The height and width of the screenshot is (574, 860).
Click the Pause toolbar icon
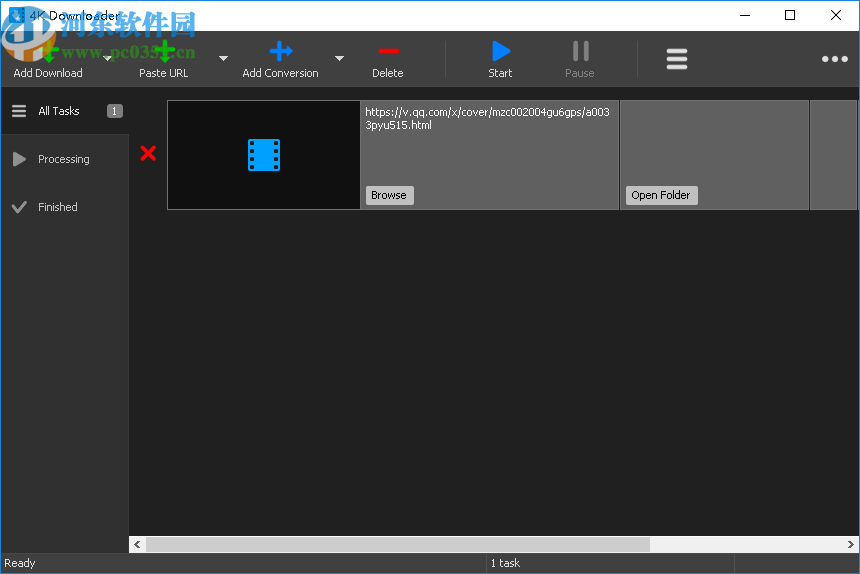(580, 51)
